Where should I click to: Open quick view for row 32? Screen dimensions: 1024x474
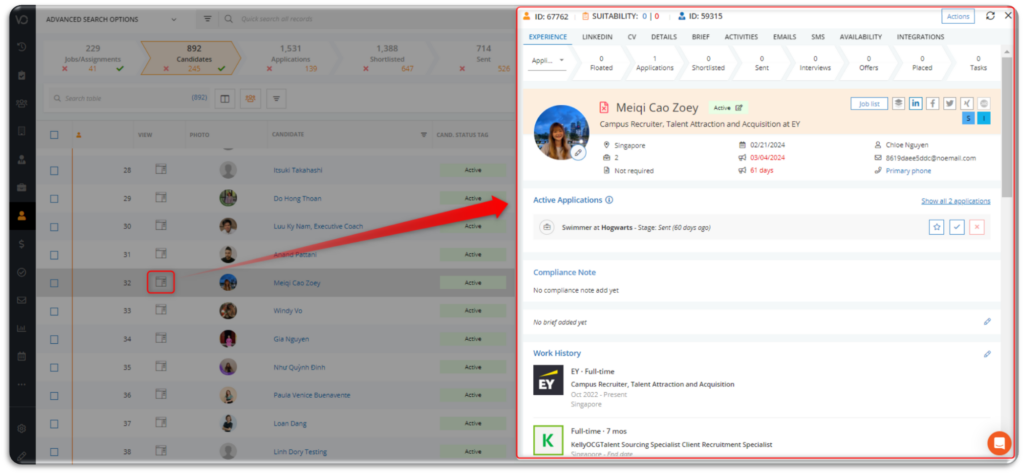tap(160, 282)
